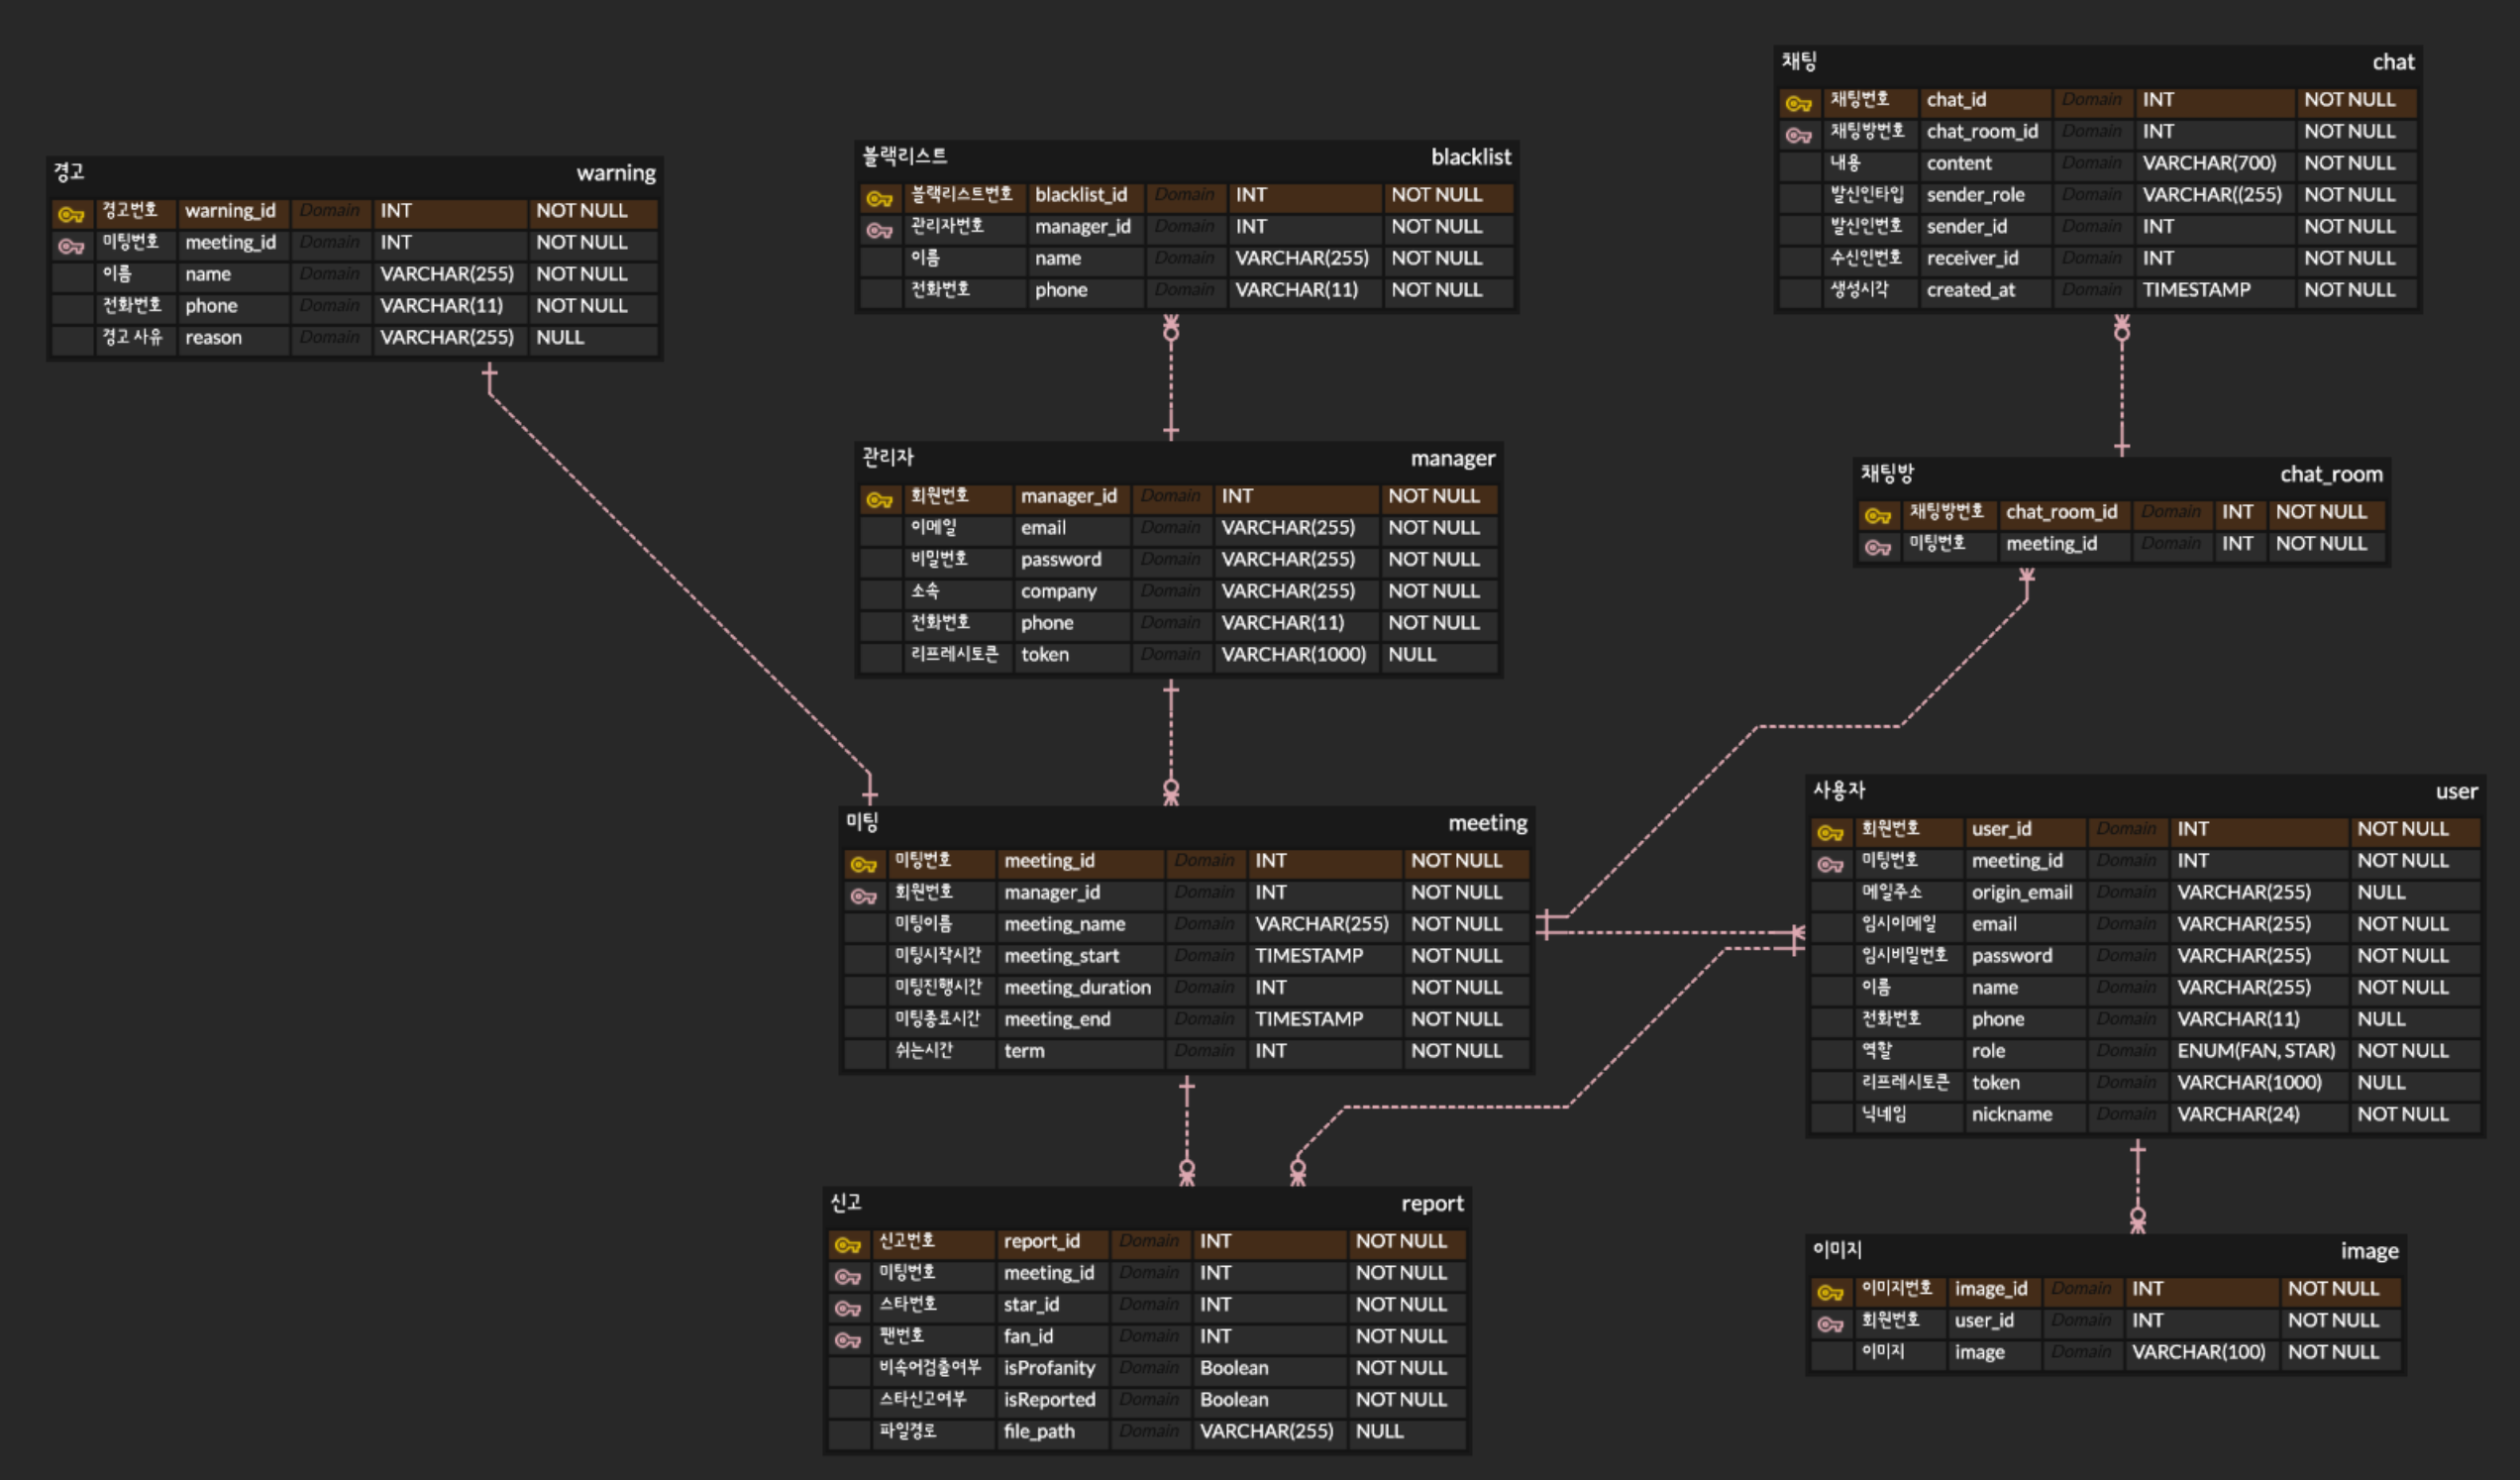This screenshot has height=1480, width=2520.
Task: Click the reason column in warning table
Action: pos(213,337)
